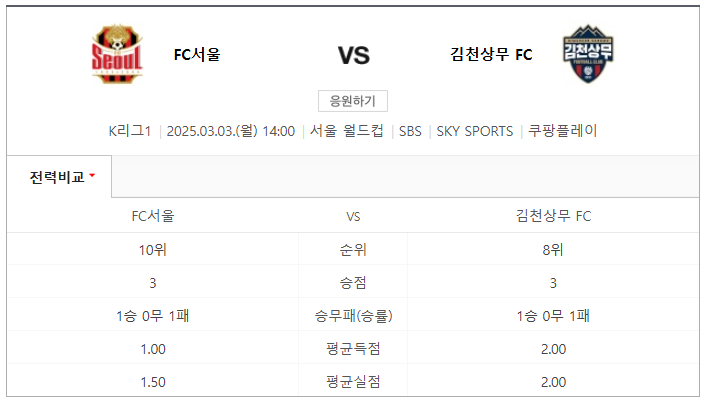707x402 pixels.
Task: Click the Gimcheon Sangmu FC team emblem
Action: [588, 54]
